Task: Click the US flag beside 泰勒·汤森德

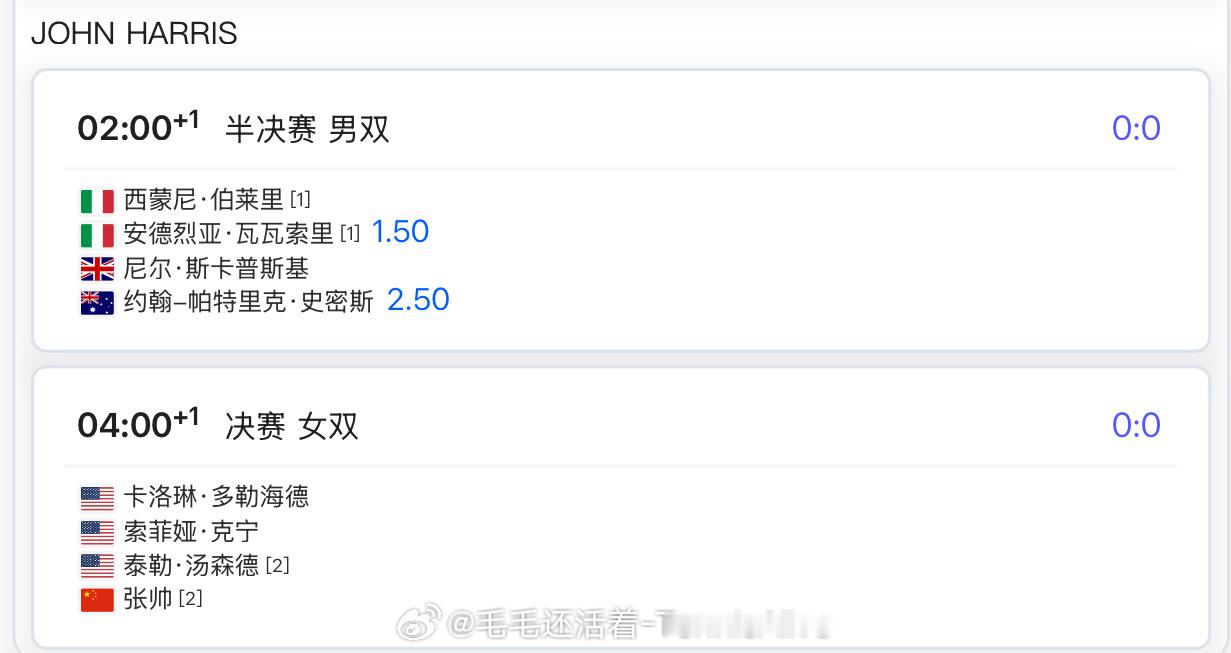Action: tap(97, 566)
